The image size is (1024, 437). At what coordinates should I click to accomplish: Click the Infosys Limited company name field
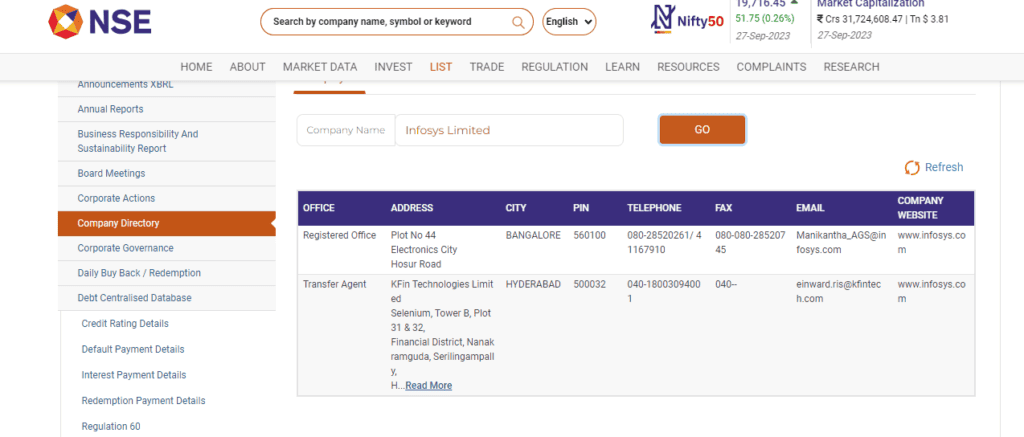click(x=509, y=130)
